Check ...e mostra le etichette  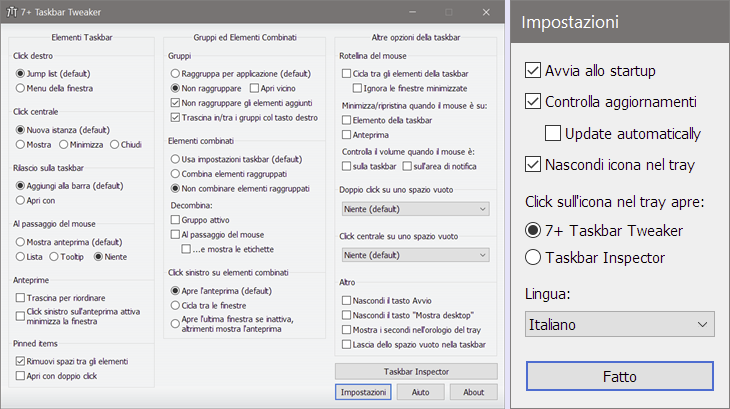(x=186, y=249)
